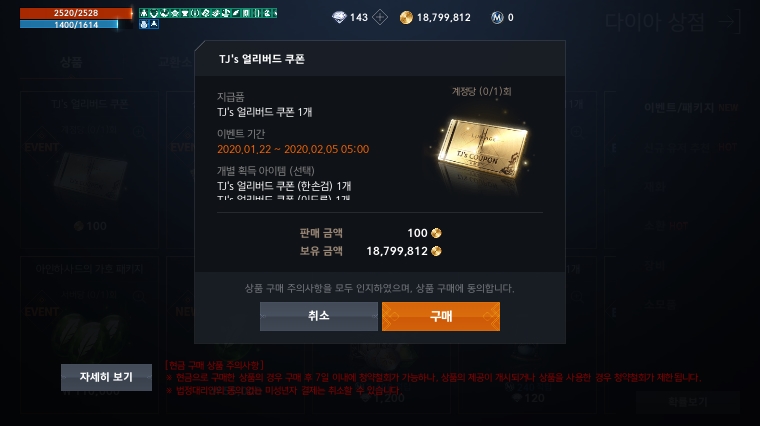This screenshot has width=760, height=426.
Task: Click the green buff icons row
Action: click(208, 13)
